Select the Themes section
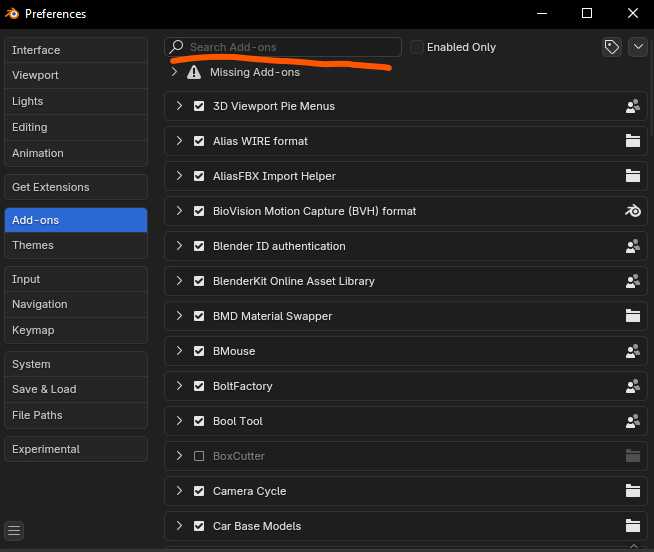This screenshot has height=552, width=654. click(x=76, y=245)
